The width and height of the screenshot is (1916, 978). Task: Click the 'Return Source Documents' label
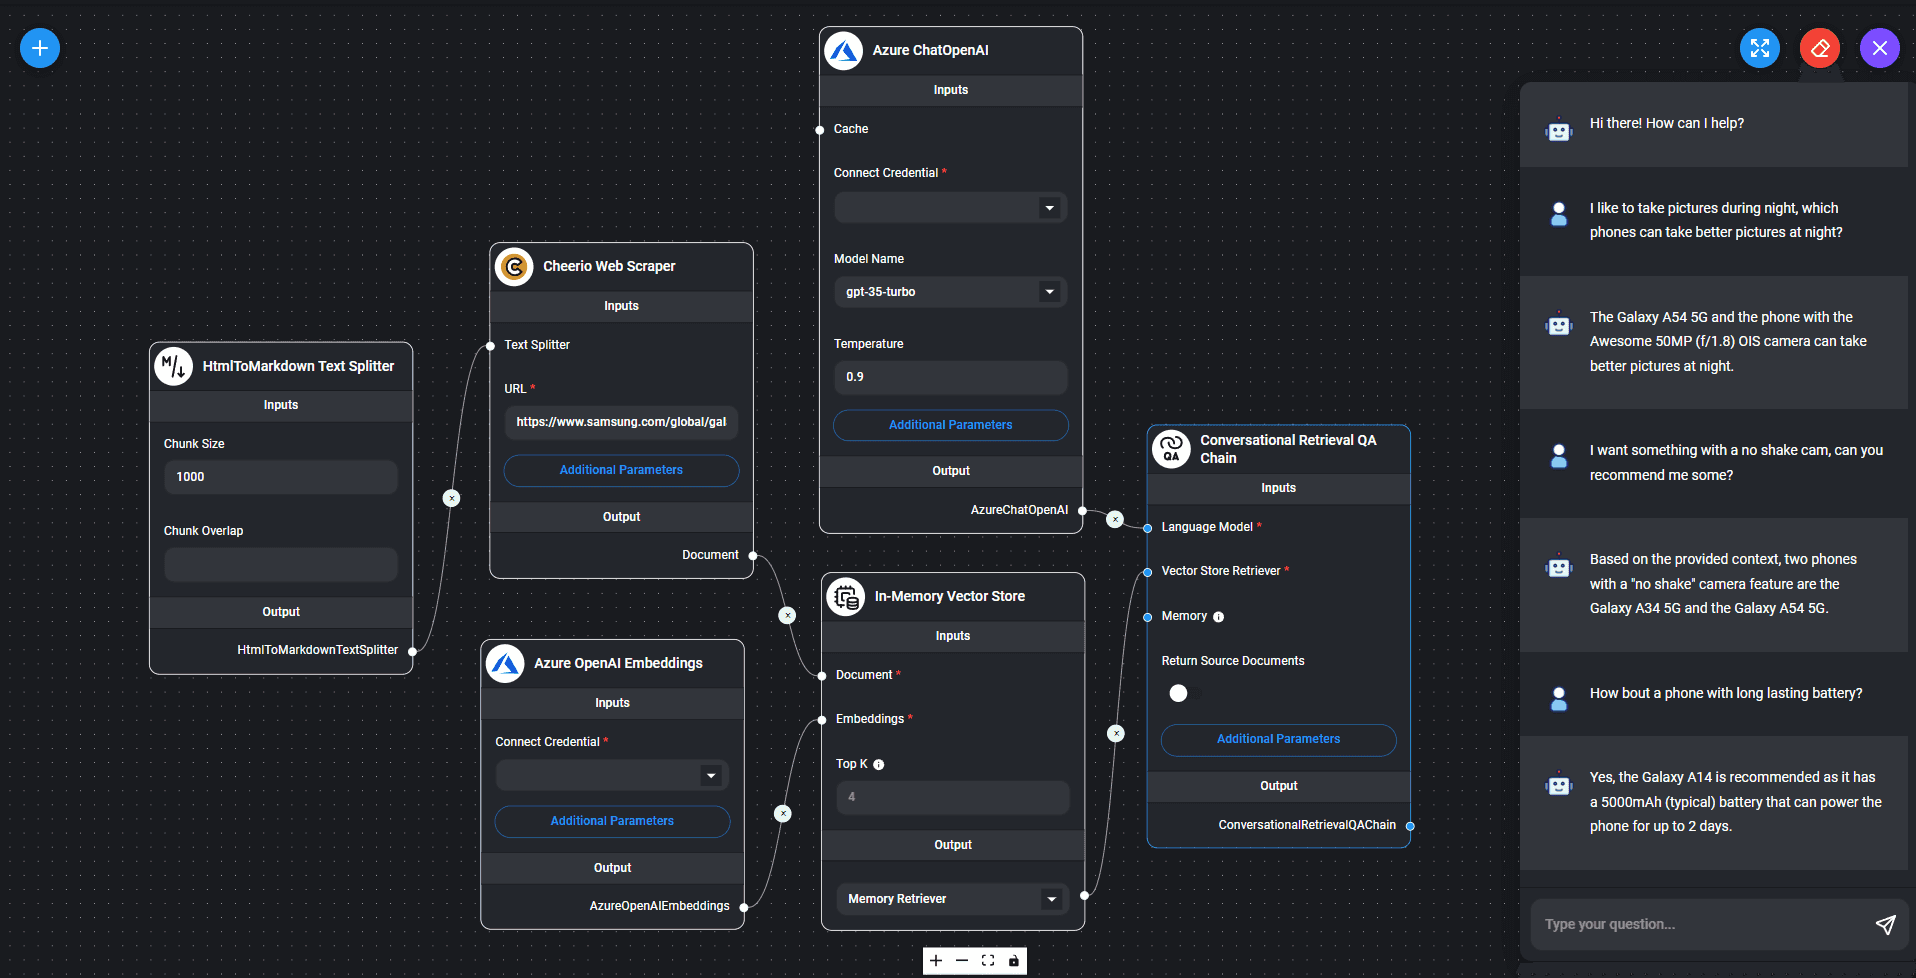tap(1233, 661)
